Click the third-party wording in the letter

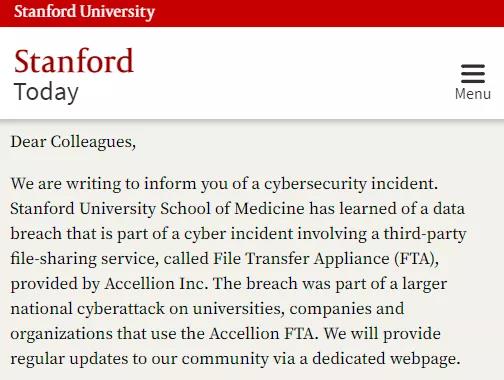tap(425, 234)
